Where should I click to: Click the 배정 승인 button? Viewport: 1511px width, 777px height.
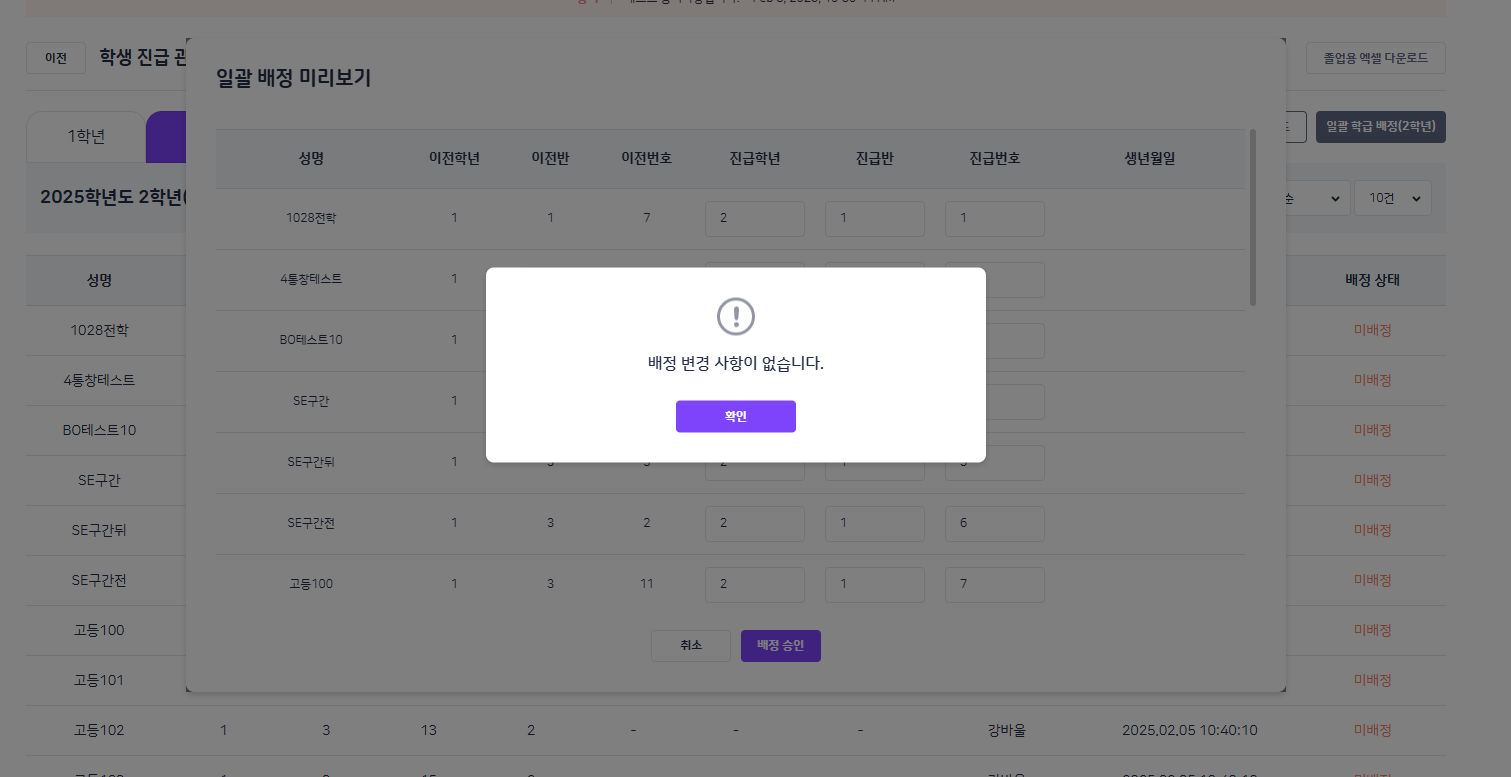click(780, 646)
